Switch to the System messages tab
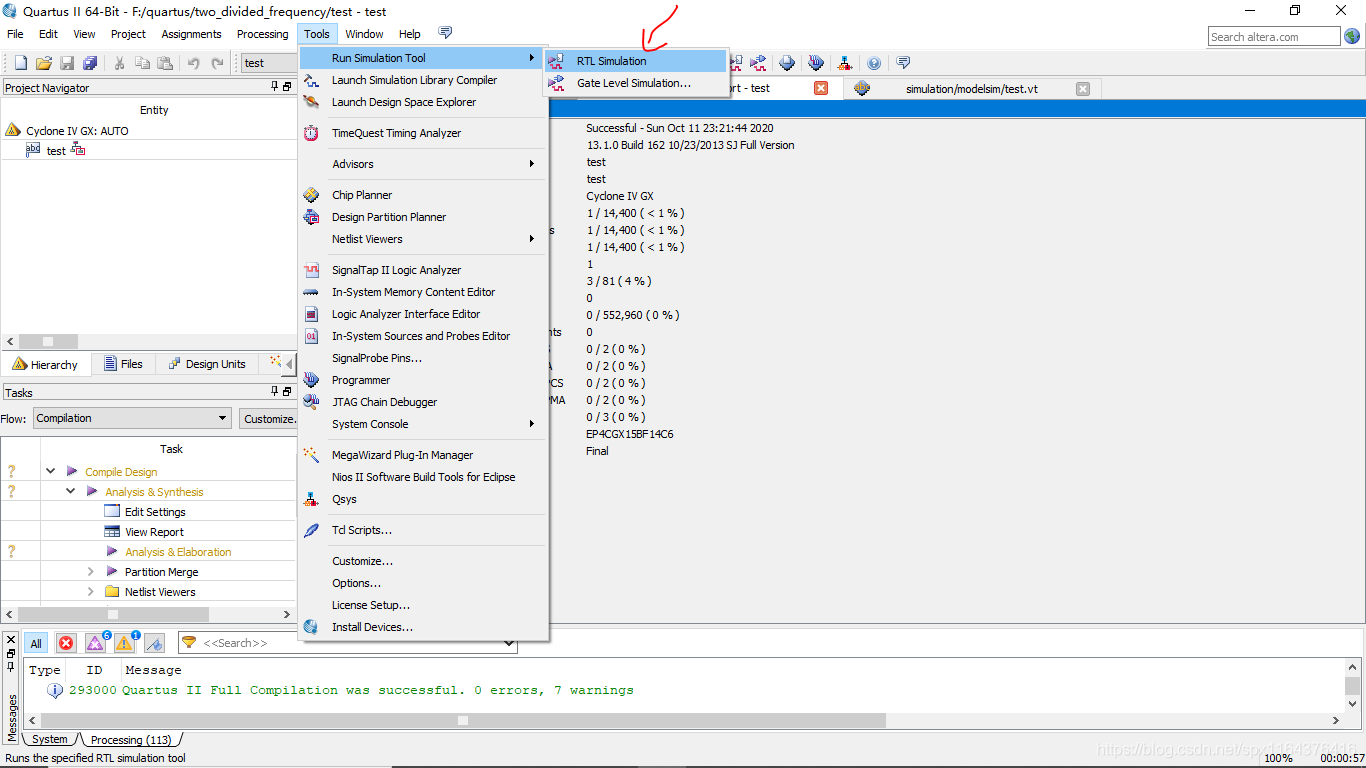The image size is (1366, 768). point(50,740)
